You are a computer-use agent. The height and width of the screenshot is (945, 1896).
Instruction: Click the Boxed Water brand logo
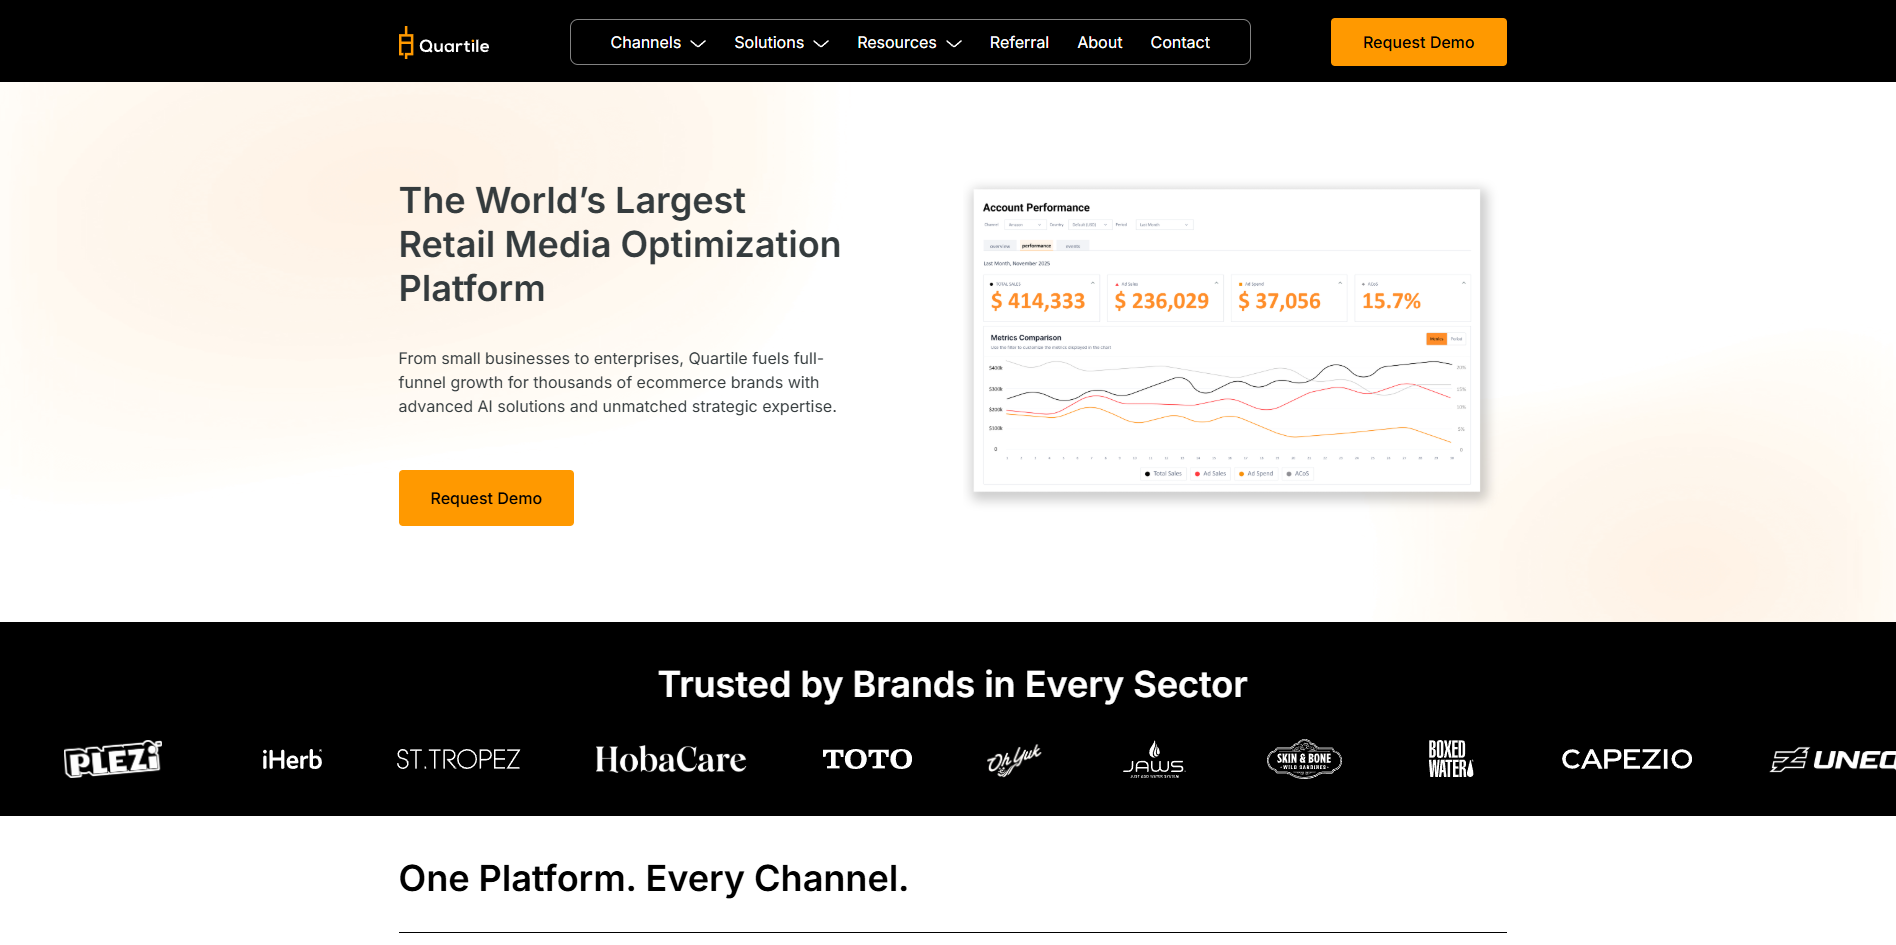[1450, 759]
